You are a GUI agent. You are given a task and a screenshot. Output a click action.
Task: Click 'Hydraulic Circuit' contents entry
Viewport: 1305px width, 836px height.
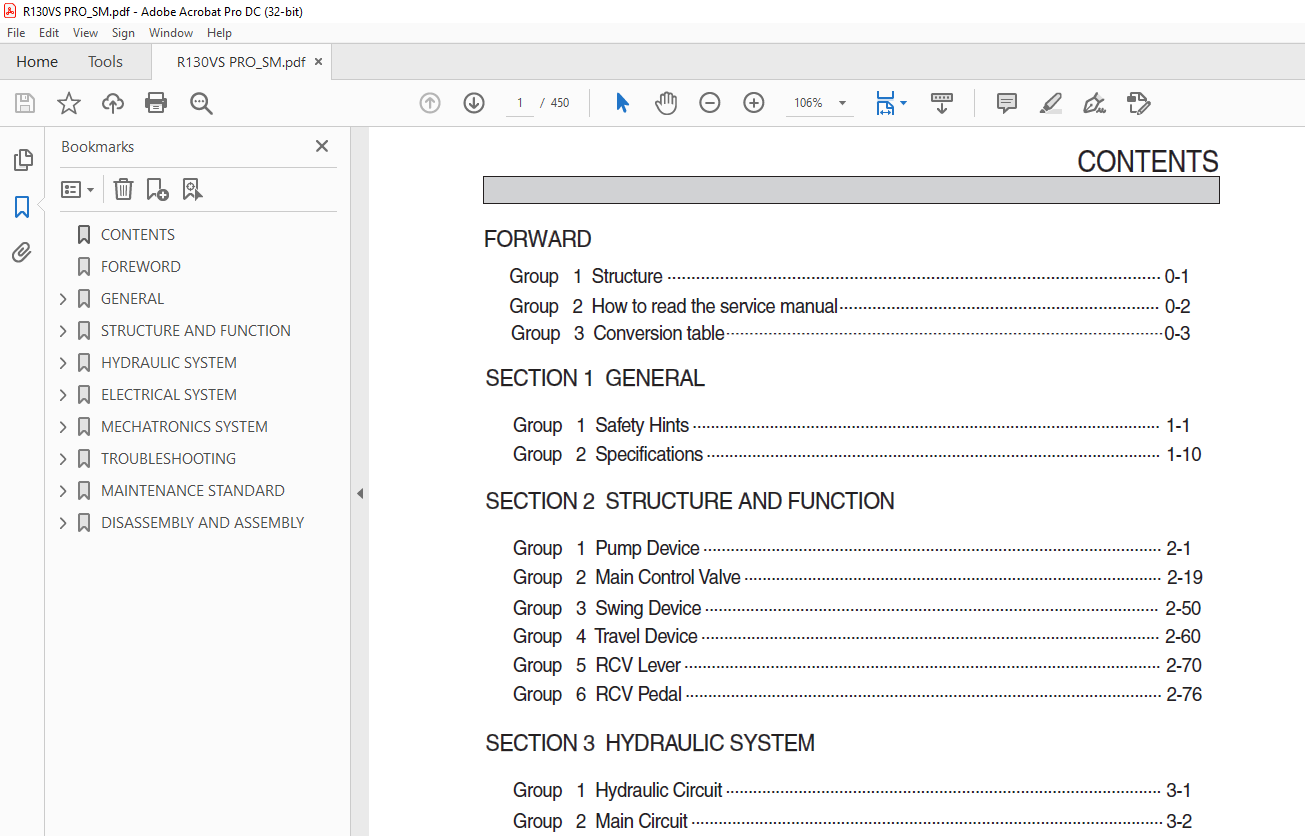pos(659,790)
